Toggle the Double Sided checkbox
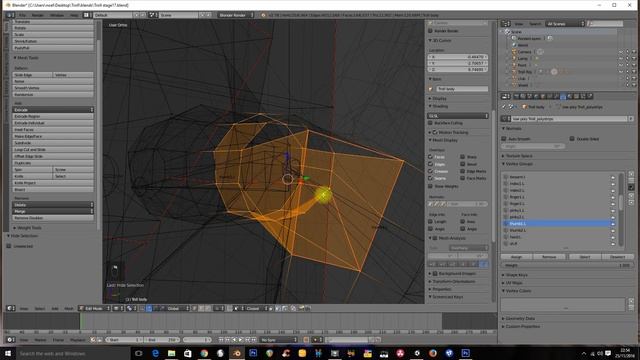This screenshot has height=360, width=640. pyautogui.click(x=572, y=139)
